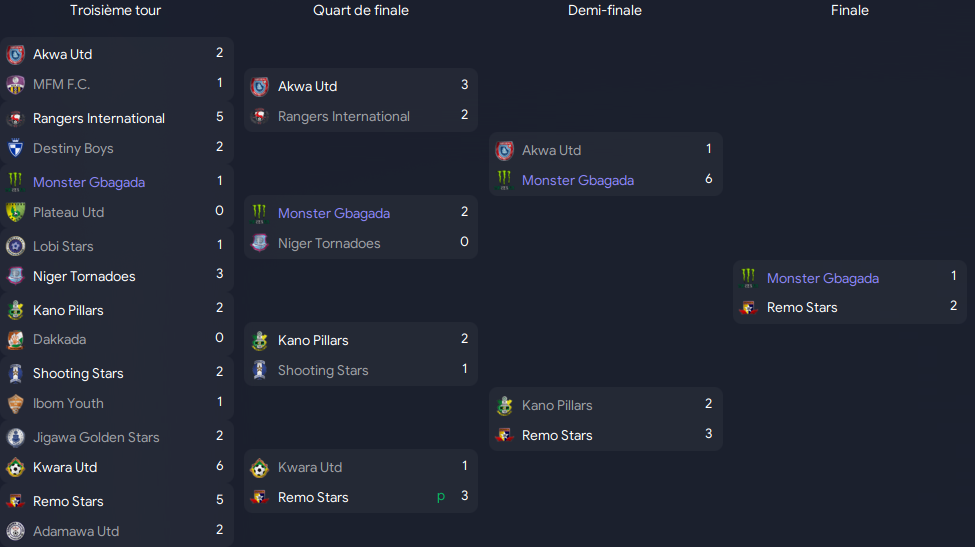Viewport: 975px width, 547px height.
Task: Click Kwara Utd in Quart de finale
Action: [310, 467]
